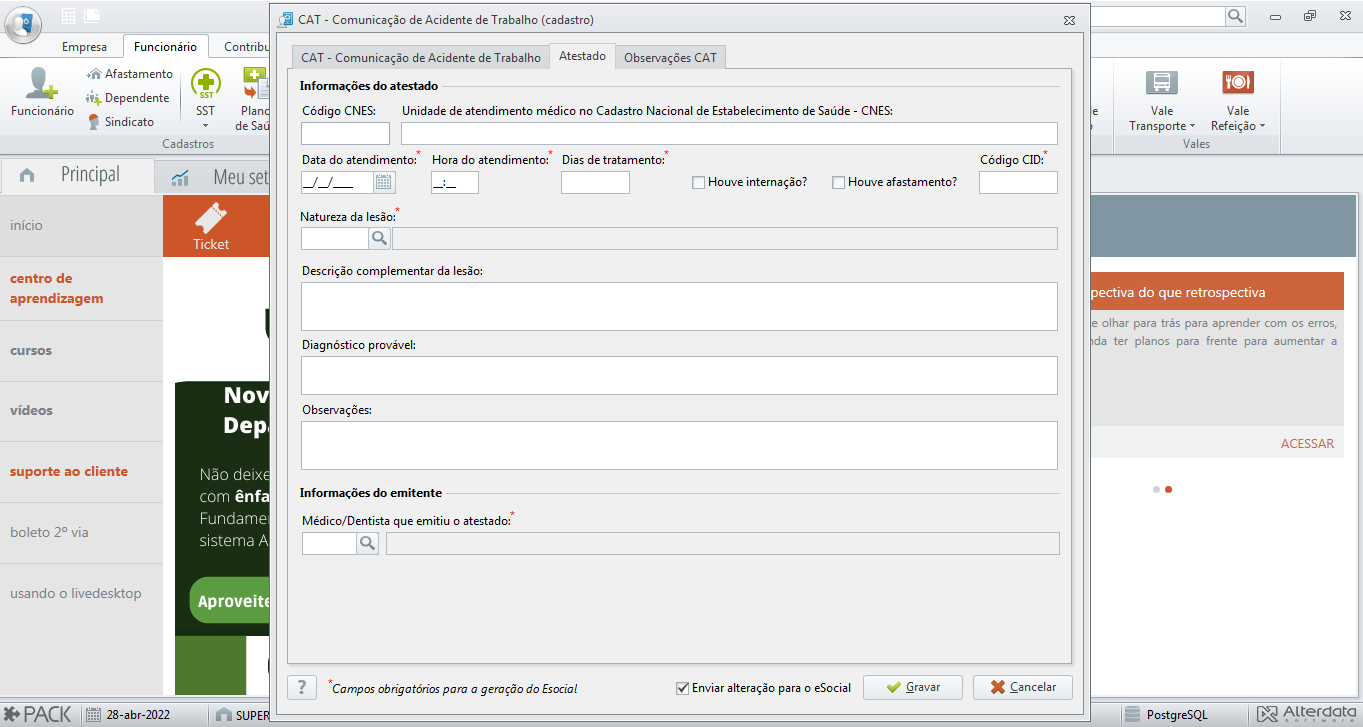Click the Vale Transporte bus icon
Viewport: 1363px width, 727px height.
pyautogui.click(x=1162, y=83)
